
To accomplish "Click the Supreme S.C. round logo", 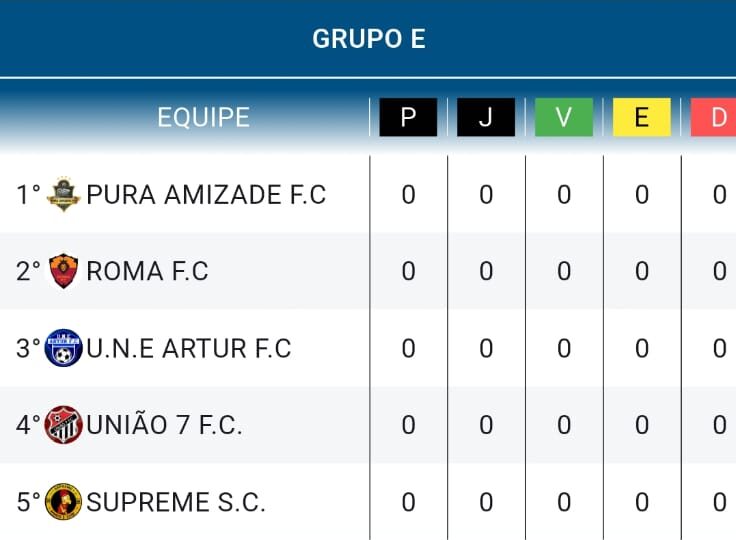I will coord(63,501).
